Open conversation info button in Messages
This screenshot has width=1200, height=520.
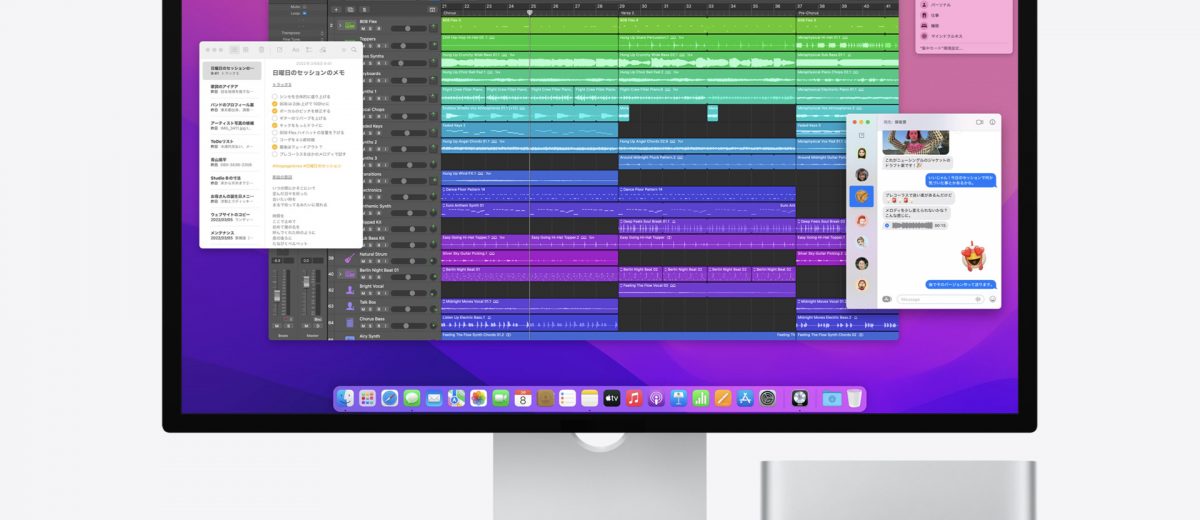point(992,121)
